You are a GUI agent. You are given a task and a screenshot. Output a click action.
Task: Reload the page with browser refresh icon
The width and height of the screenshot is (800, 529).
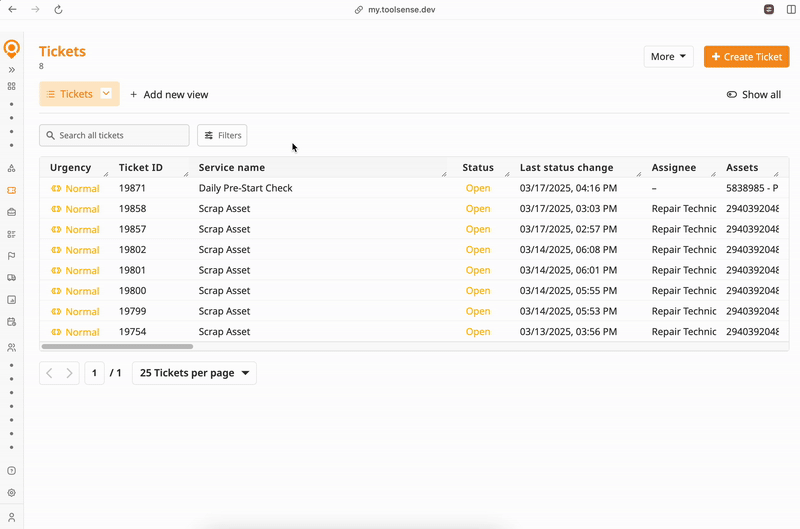click(x=58, y=10)
